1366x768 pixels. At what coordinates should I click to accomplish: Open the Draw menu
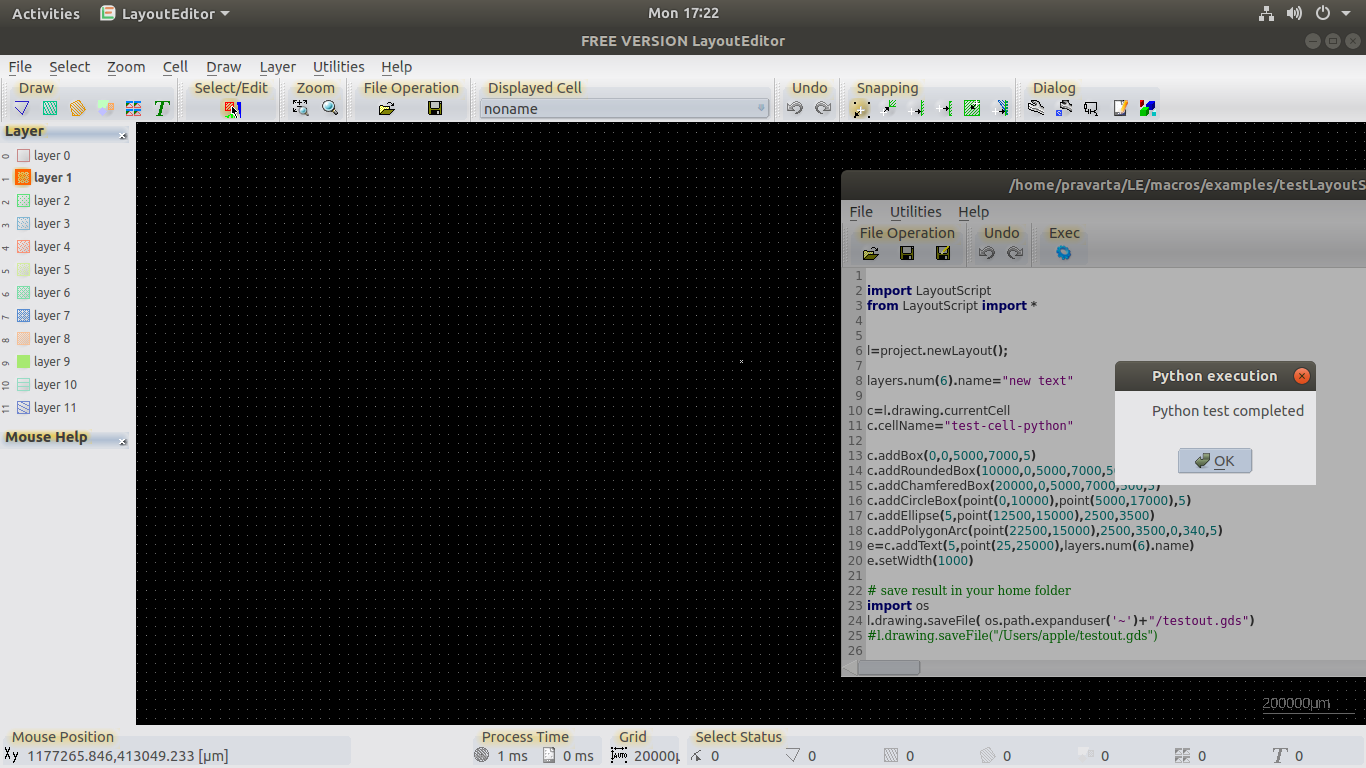pos(224,67)
